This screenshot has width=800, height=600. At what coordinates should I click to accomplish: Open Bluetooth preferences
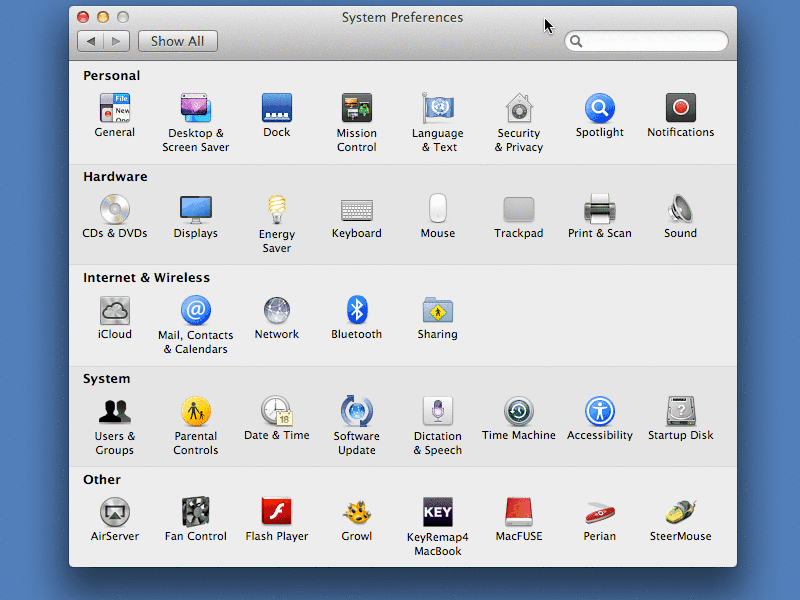(357, 311)
